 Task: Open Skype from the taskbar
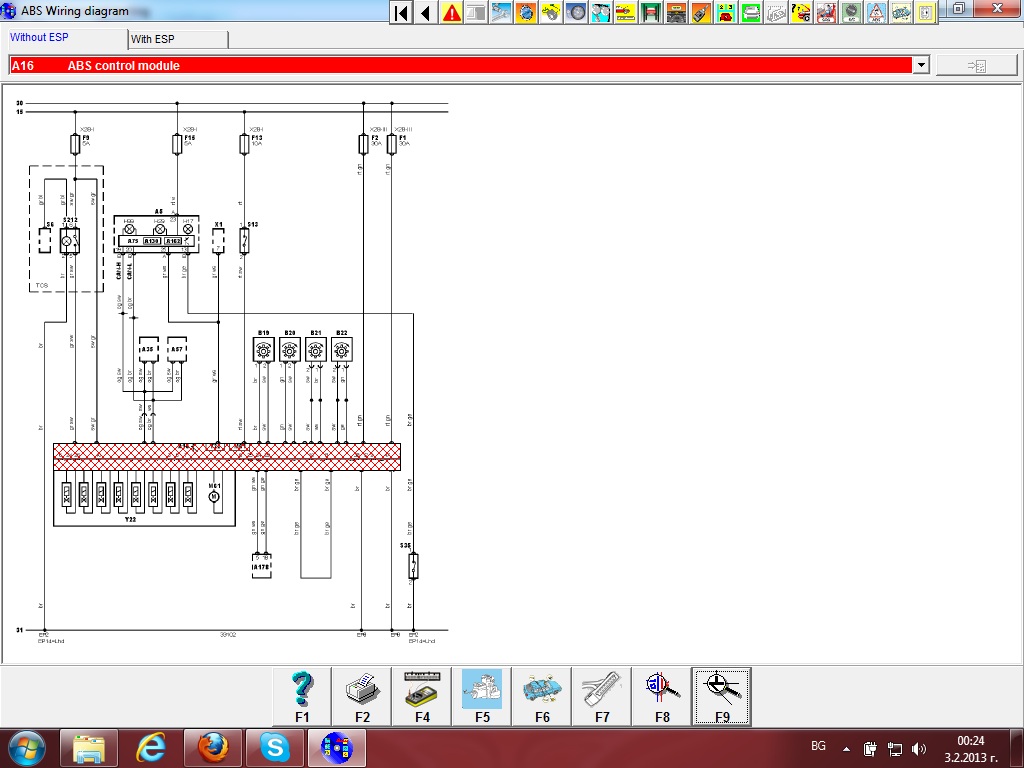(274, 747)
